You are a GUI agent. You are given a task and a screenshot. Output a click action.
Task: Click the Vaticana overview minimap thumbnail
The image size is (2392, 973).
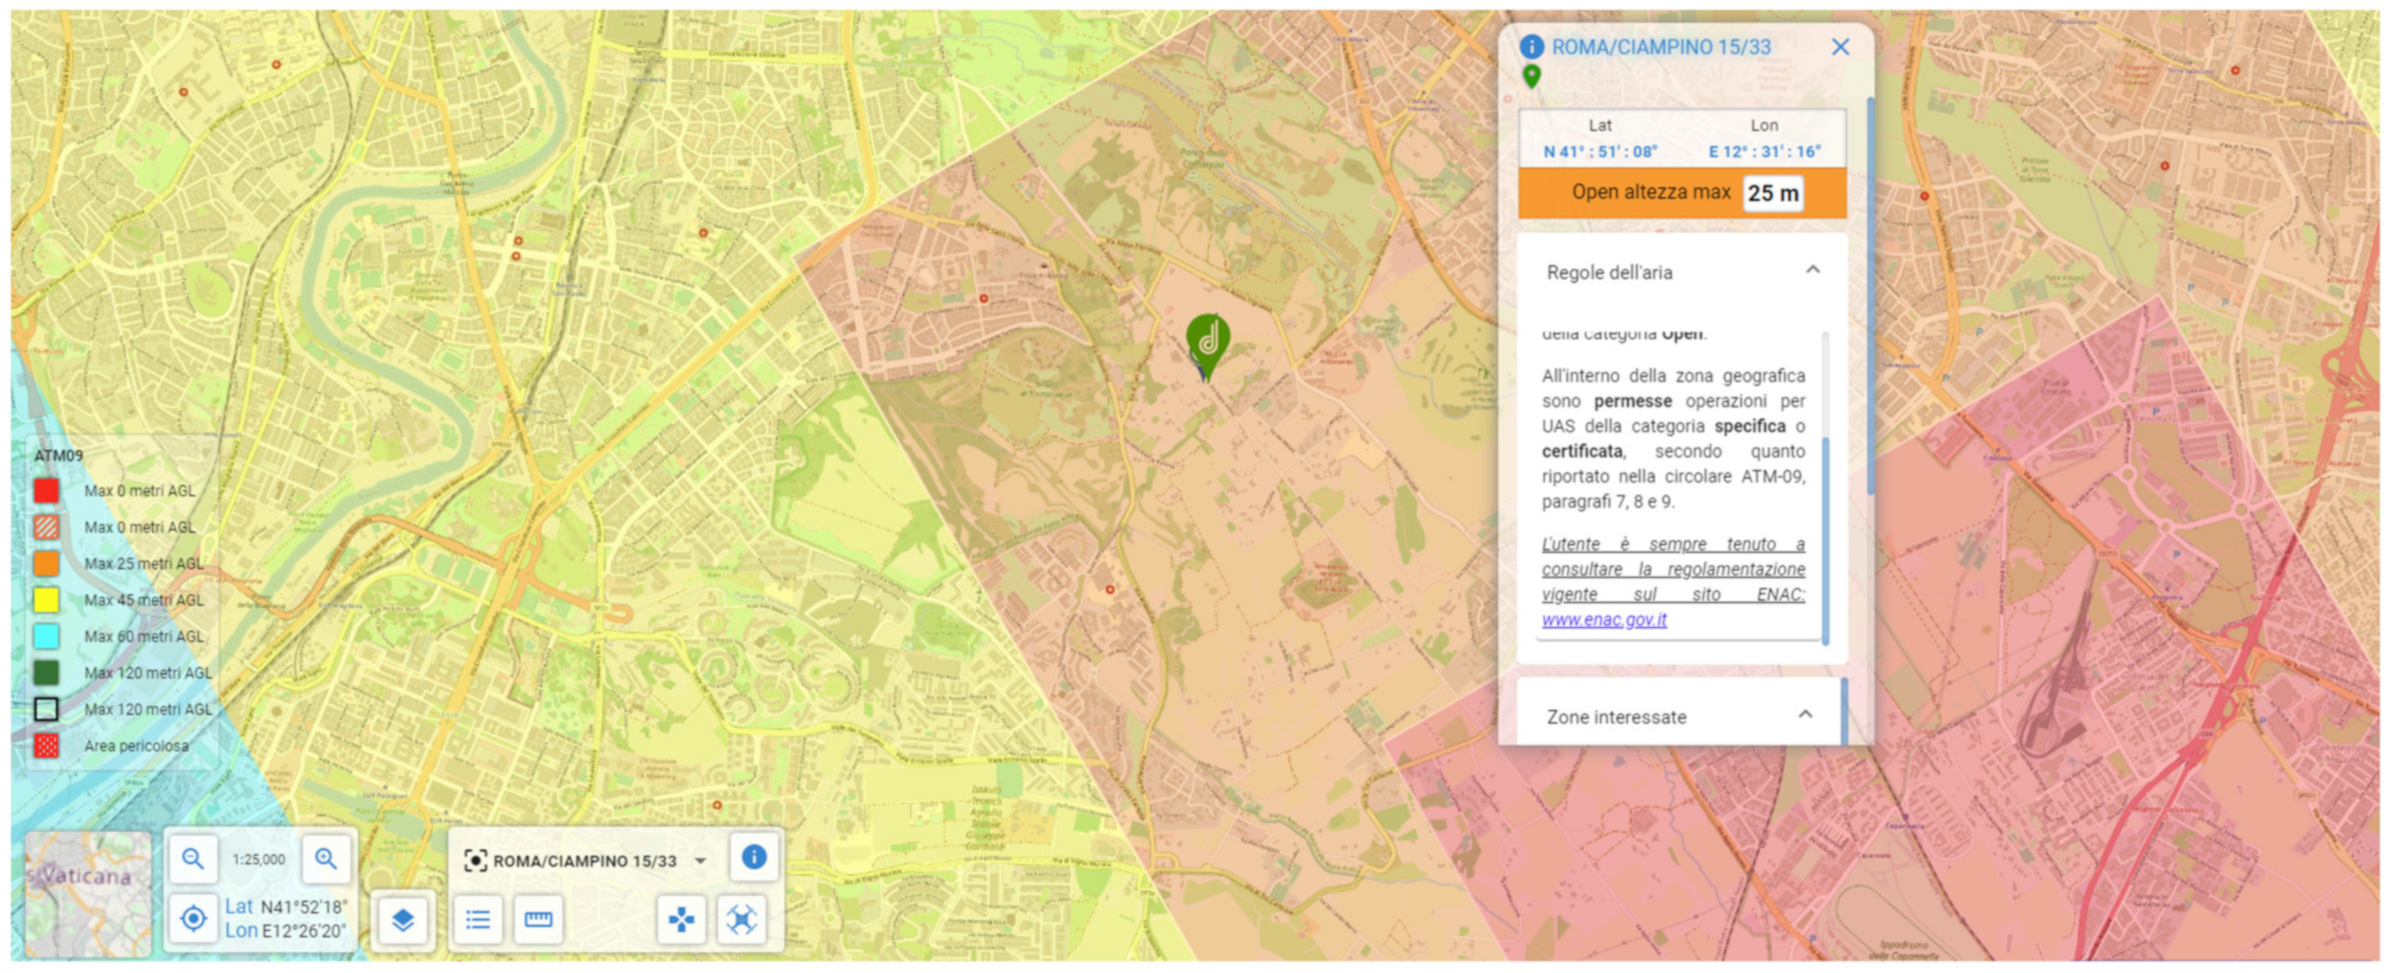[x=88, y=893]
